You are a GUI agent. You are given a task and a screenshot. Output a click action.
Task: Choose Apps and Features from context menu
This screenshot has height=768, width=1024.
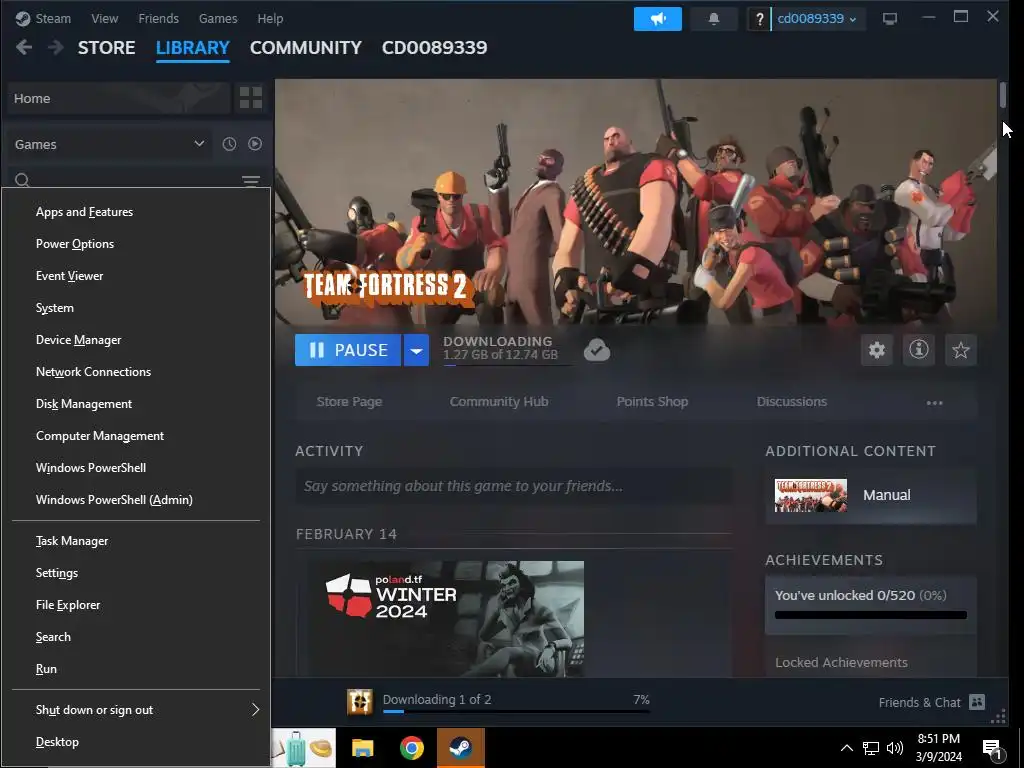click(x=136, y=212)
